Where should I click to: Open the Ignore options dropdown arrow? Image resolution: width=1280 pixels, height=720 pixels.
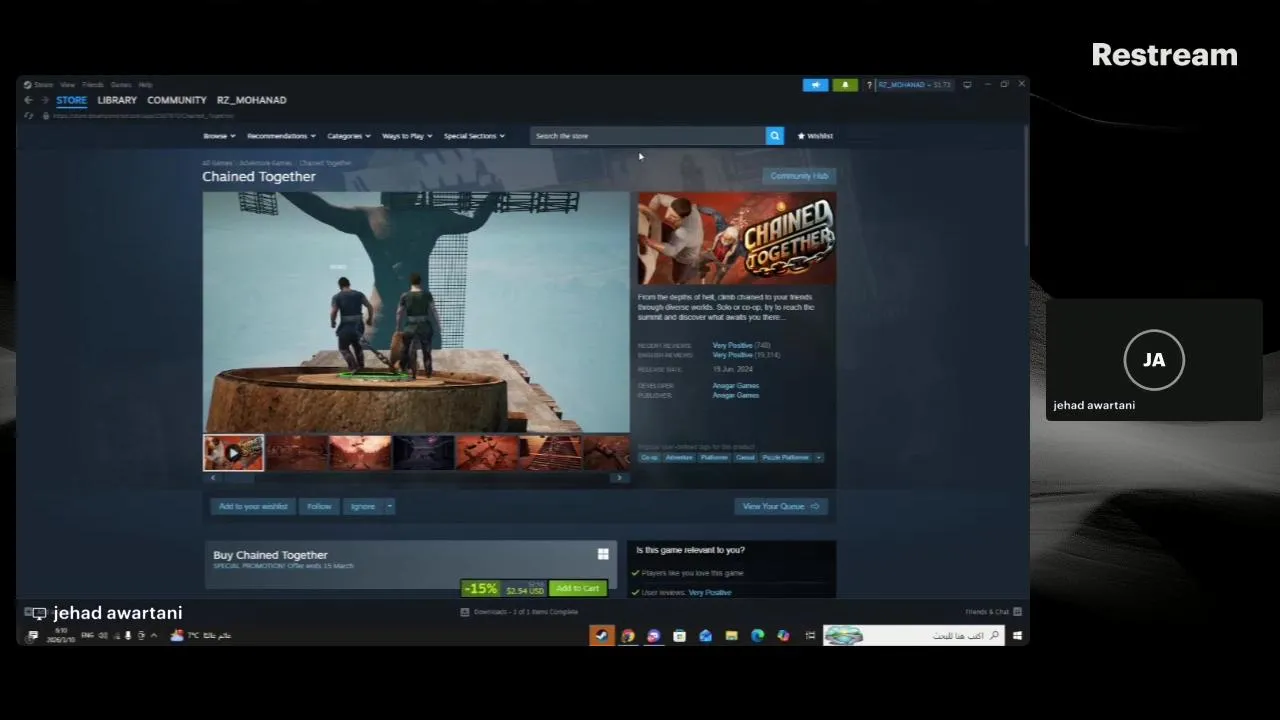coord(390,507)
